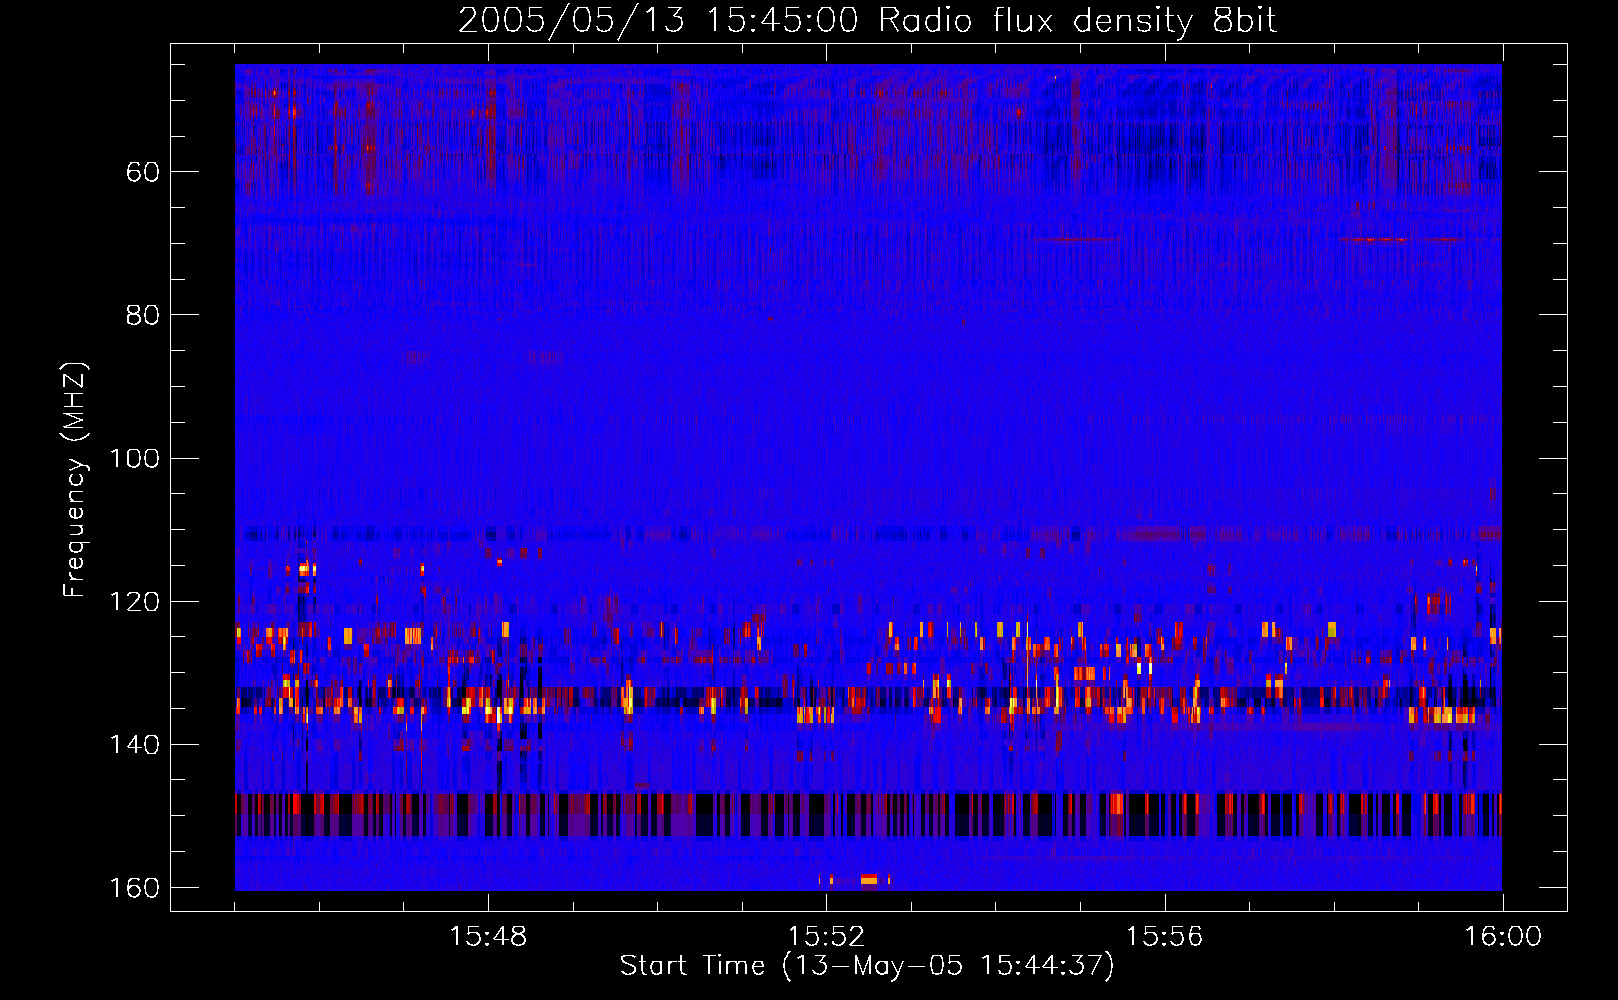Click the bright burst near 160 MHz at 15:52
The height and width of the screenshot is (1000, 1618).
[868, 879]
